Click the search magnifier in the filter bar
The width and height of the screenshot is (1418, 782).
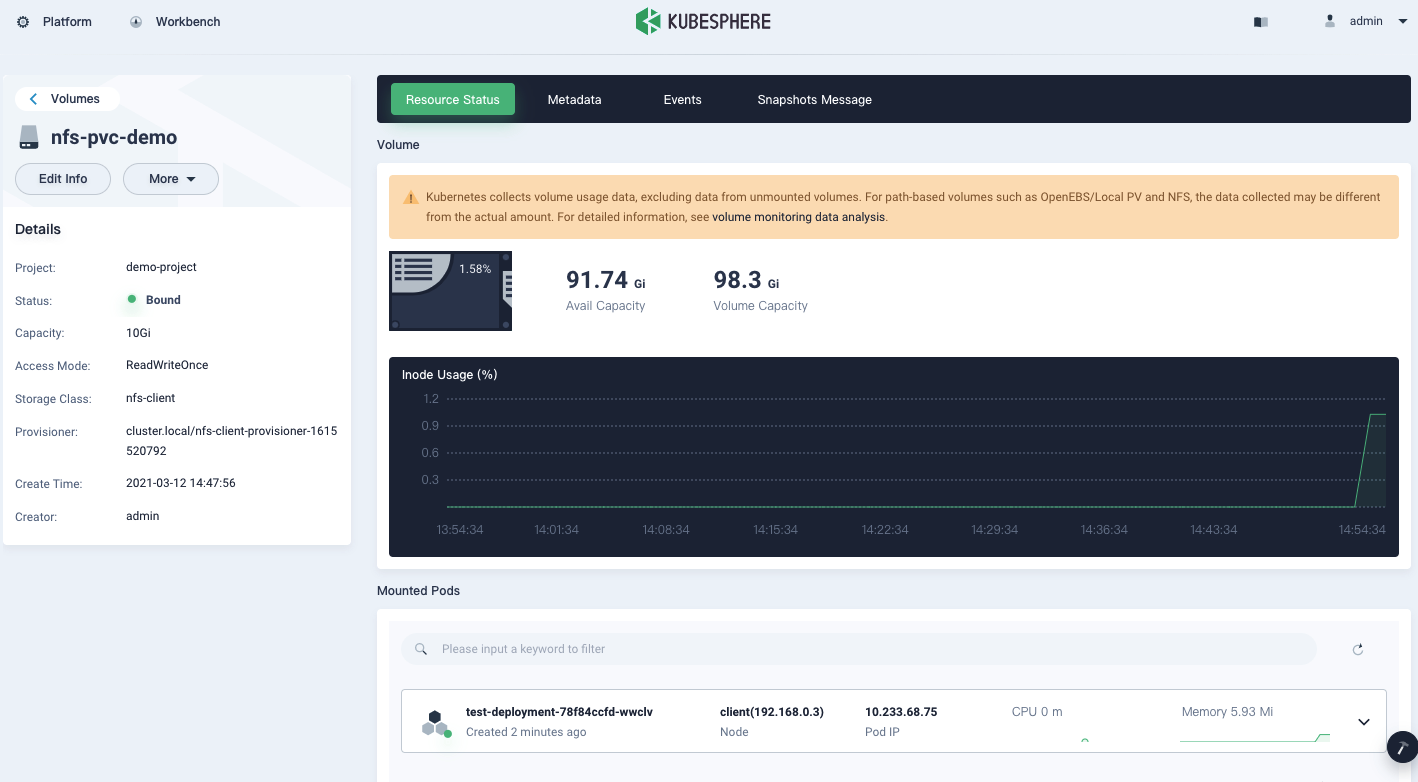(x=420, y=649)
